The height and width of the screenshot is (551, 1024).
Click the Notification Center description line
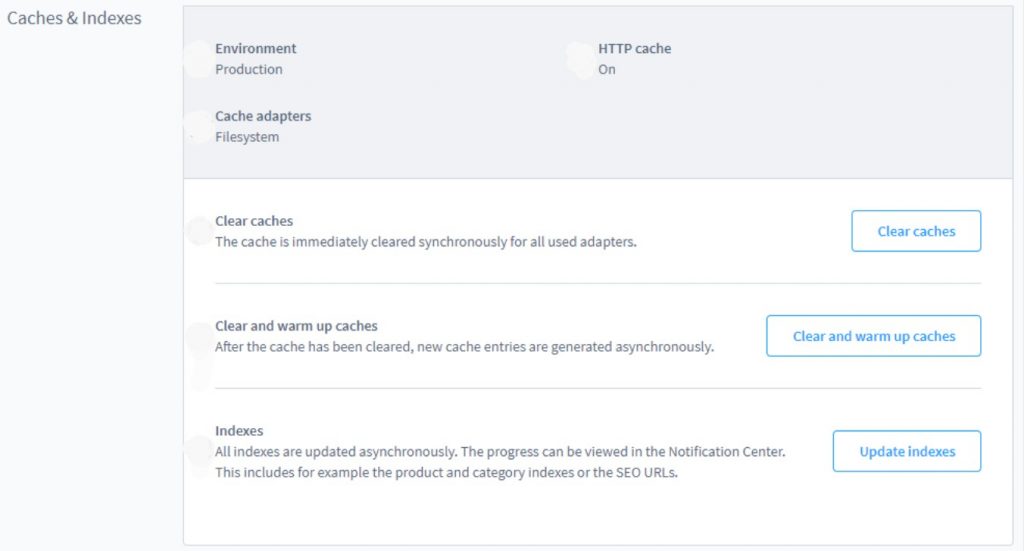coord(500,452)
